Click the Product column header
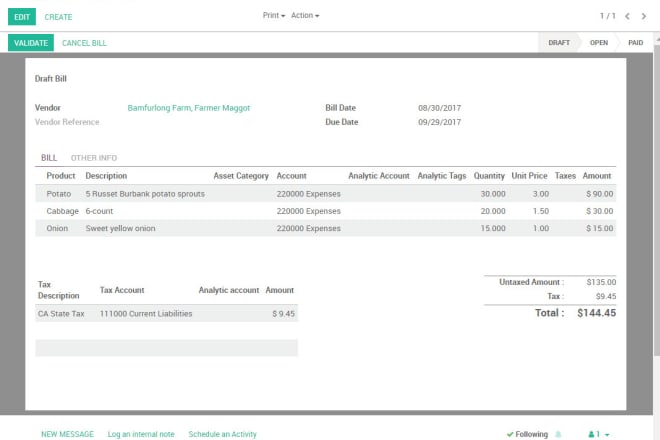660x440 pixels. tap(61, 176)
